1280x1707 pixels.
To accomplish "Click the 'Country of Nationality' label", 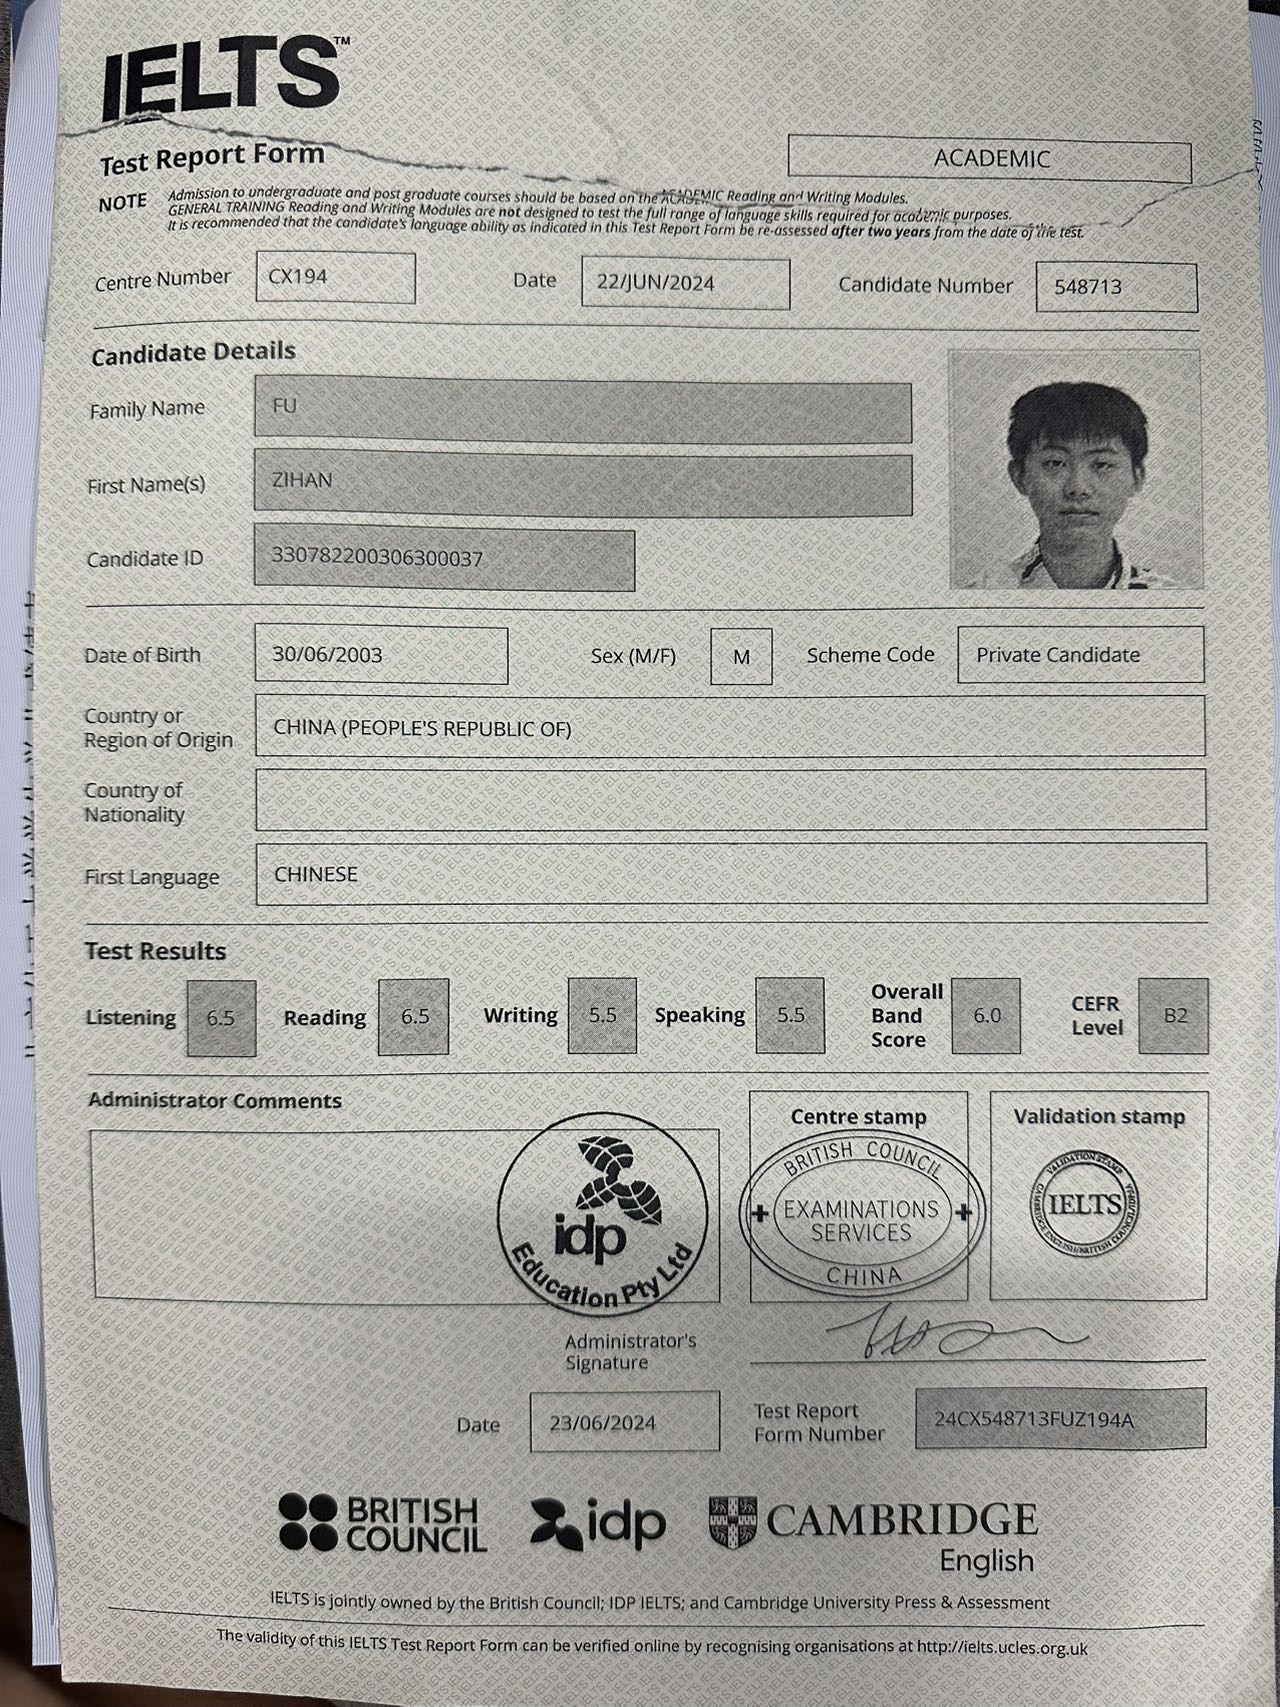I will click(134, 802).
